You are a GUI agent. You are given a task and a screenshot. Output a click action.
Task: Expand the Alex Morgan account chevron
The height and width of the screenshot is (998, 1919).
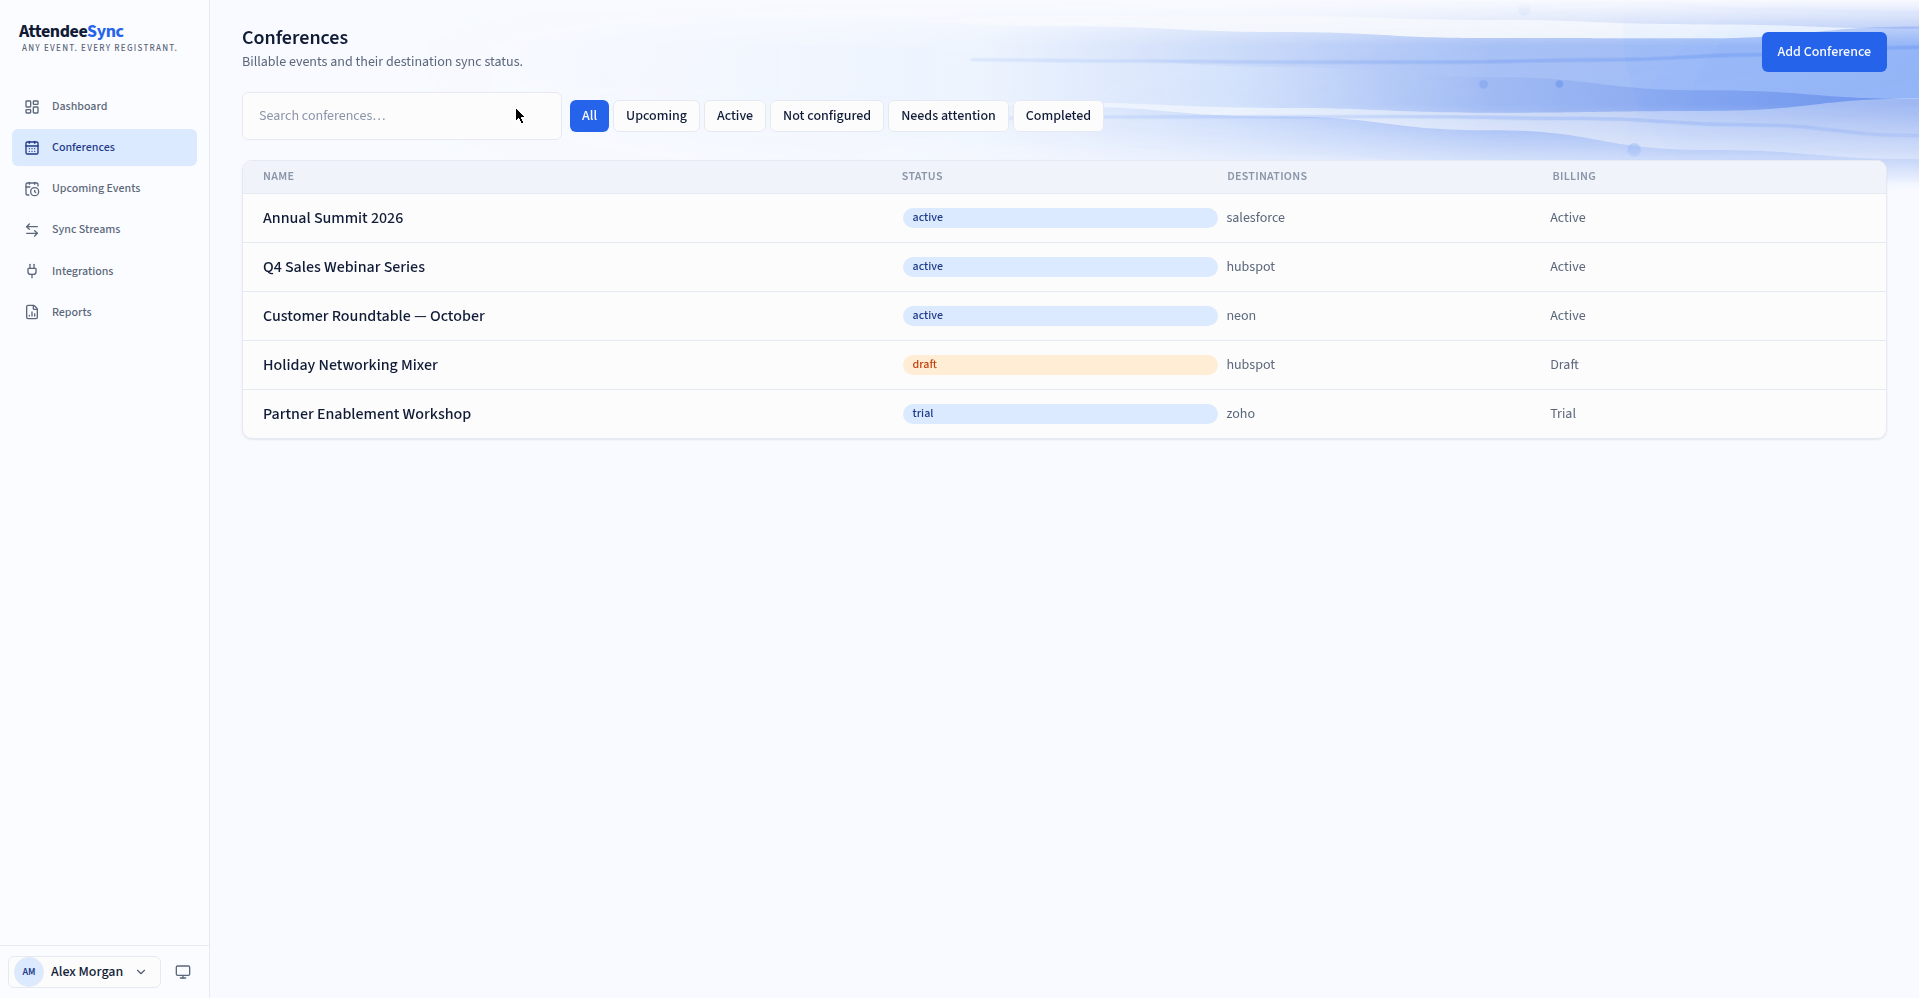tap(141, 972)
